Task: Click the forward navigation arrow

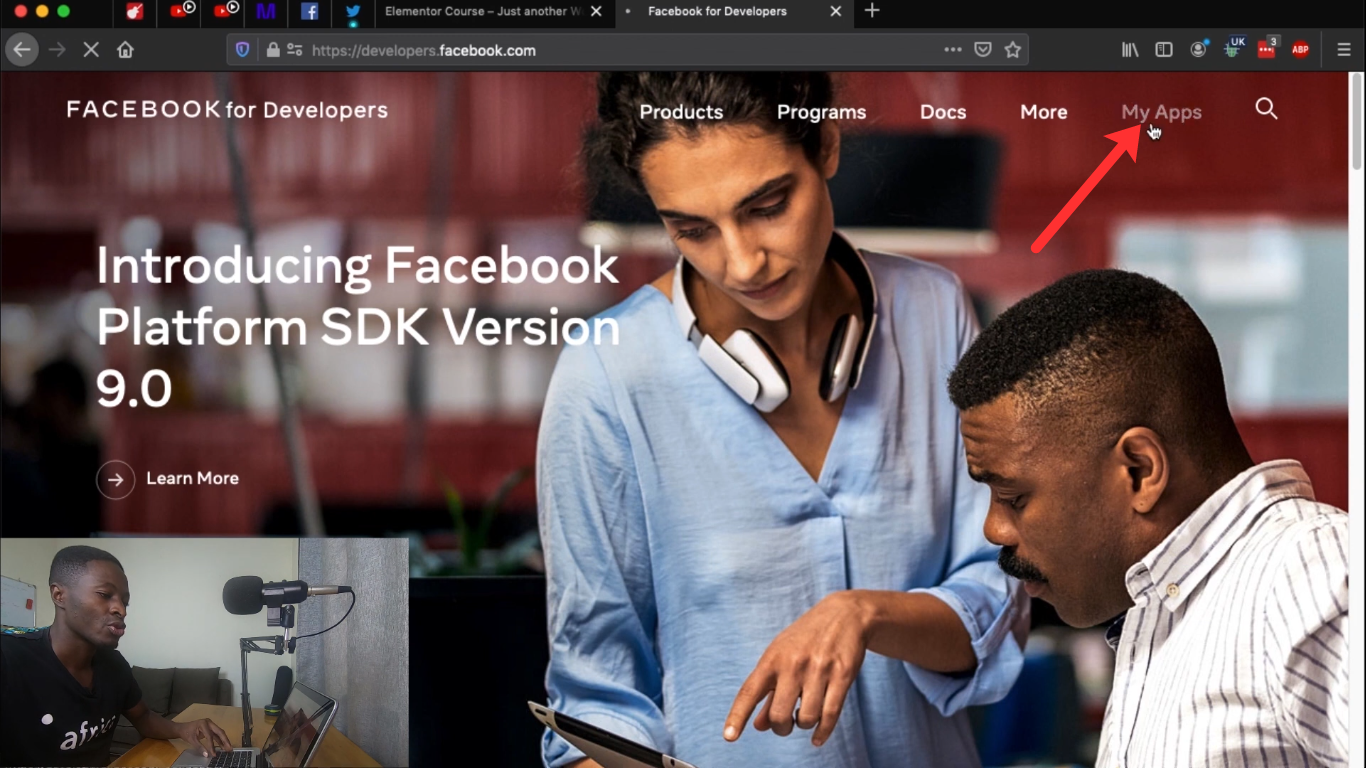Action: coord(57,50)
